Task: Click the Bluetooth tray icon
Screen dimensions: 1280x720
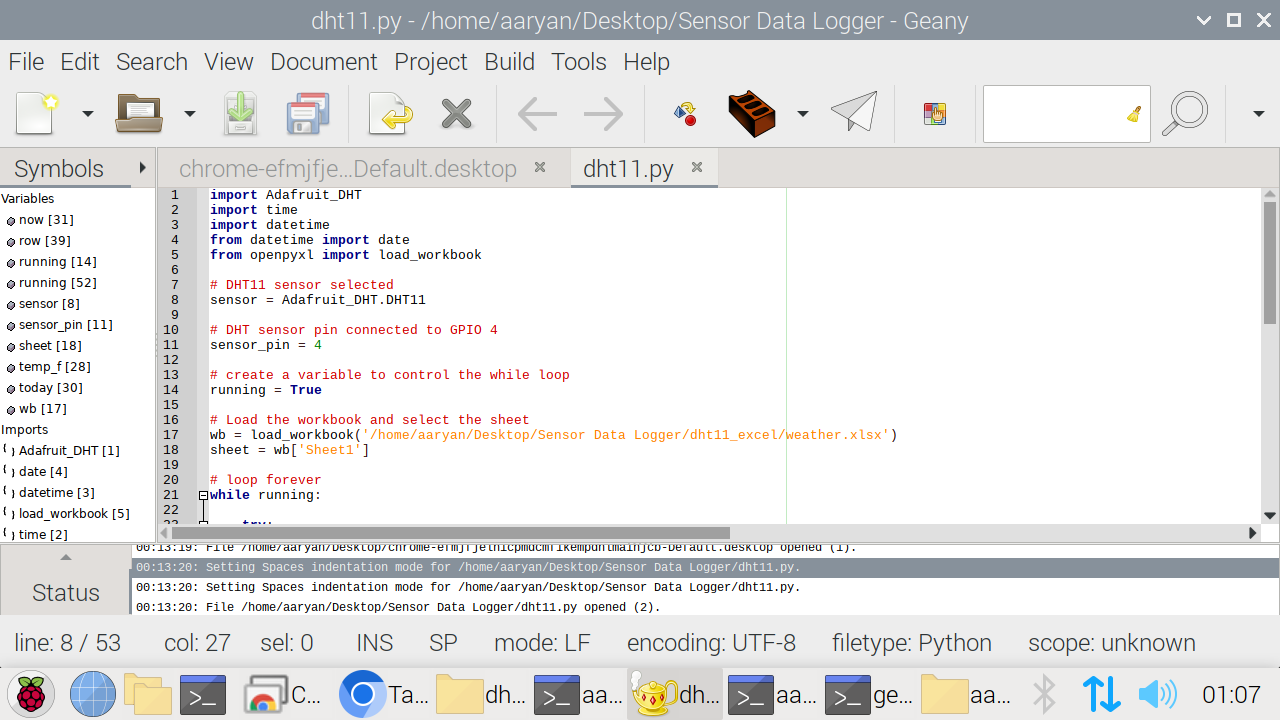Action: pos(1044,694)
